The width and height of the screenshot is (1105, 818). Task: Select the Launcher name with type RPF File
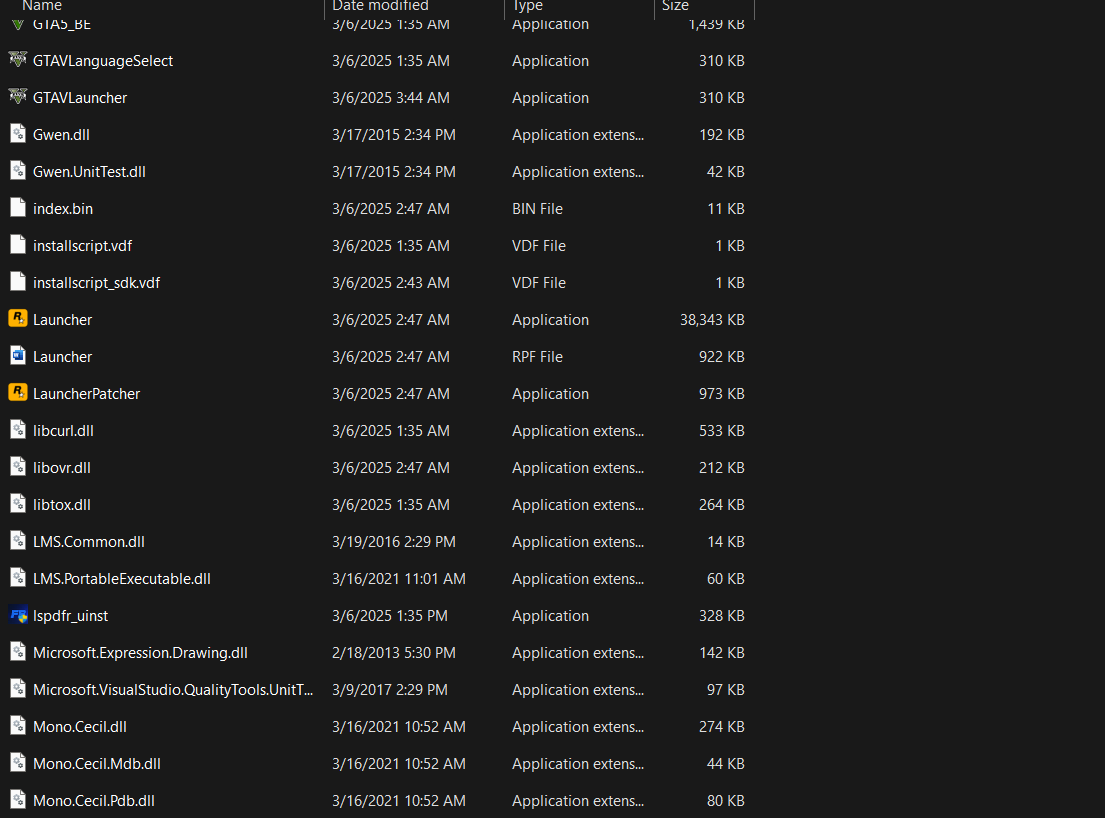coord(63,357)
